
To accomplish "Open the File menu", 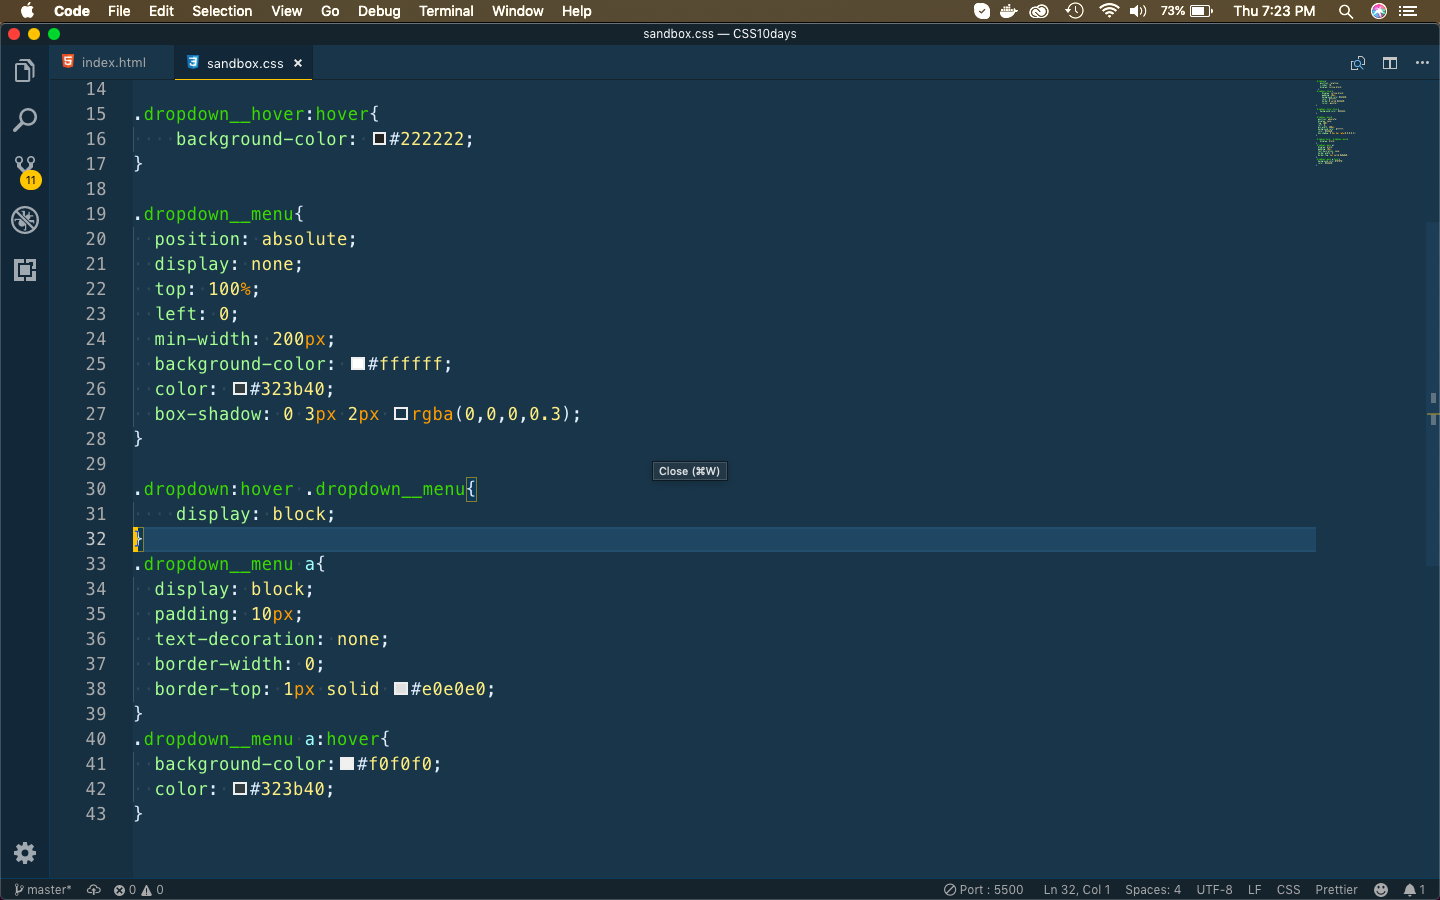I will coord(119,11).
